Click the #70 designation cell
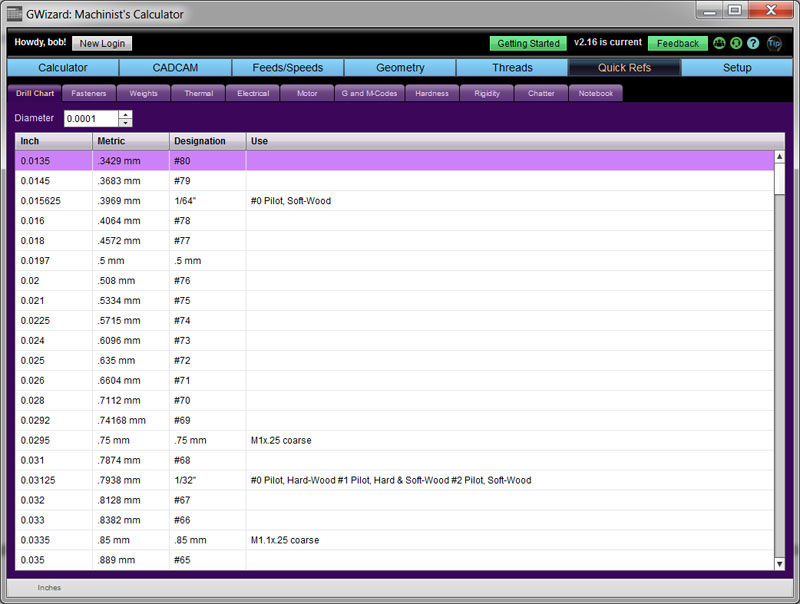 [207, 400]
